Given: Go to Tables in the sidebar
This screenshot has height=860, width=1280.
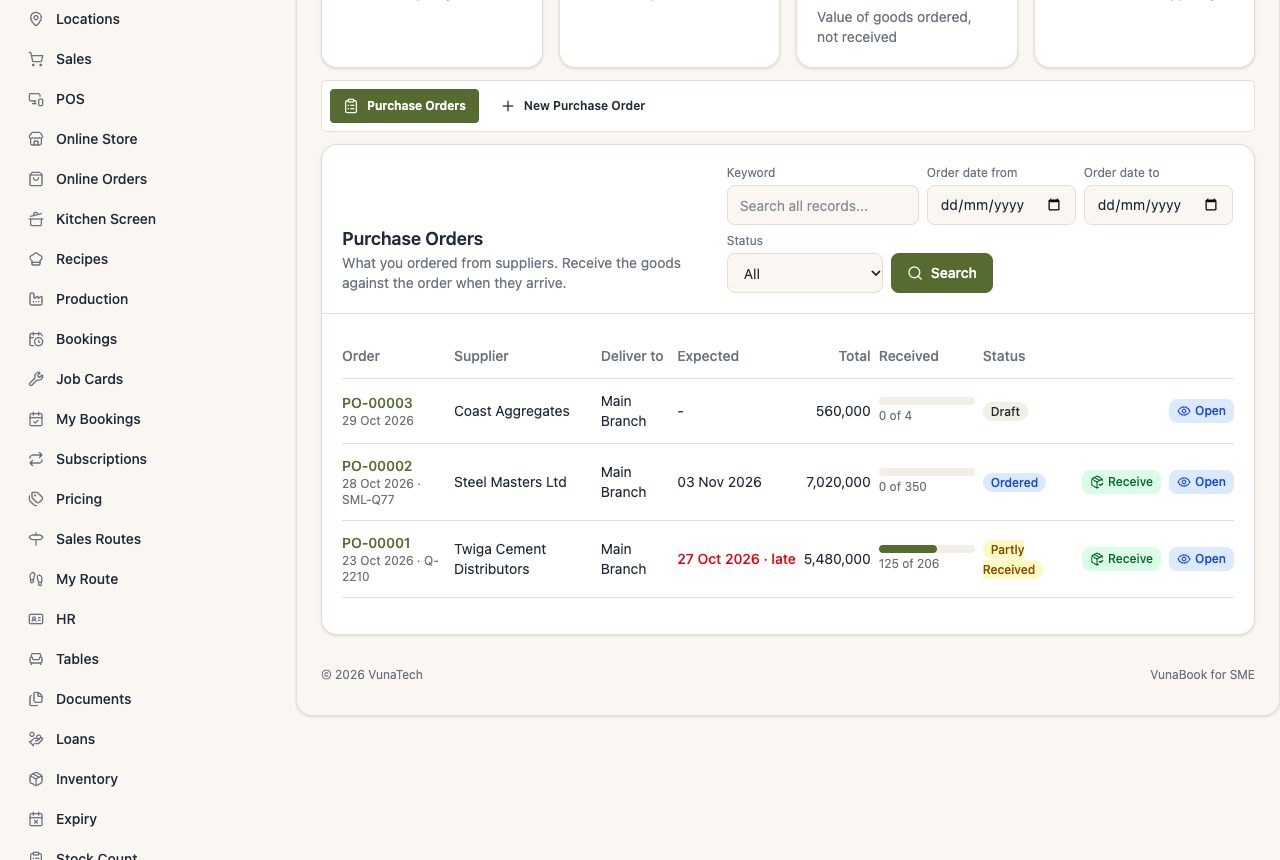Looking at the screenshot, I should click(x=77, y=659).
